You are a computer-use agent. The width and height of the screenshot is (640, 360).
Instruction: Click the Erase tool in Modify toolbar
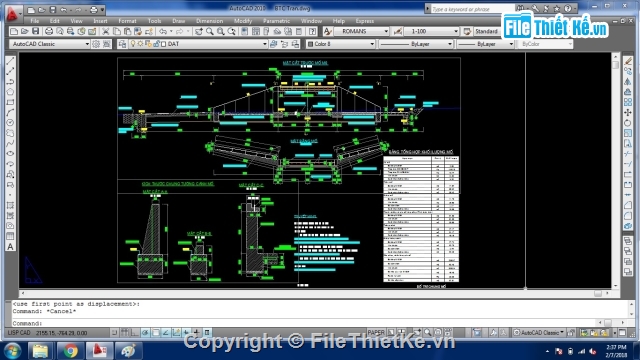pyautogui.click(x=628, y=61)
